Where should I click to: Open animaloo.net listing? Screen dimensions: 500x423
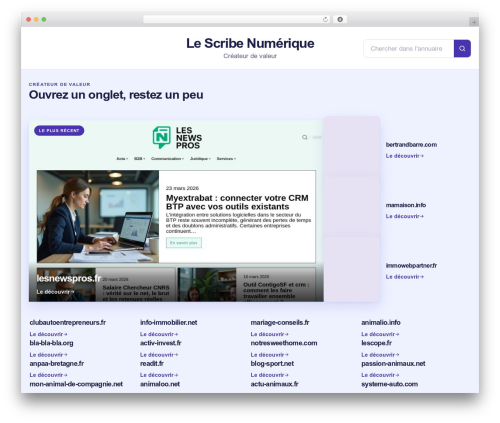click(x=160, y=384)
